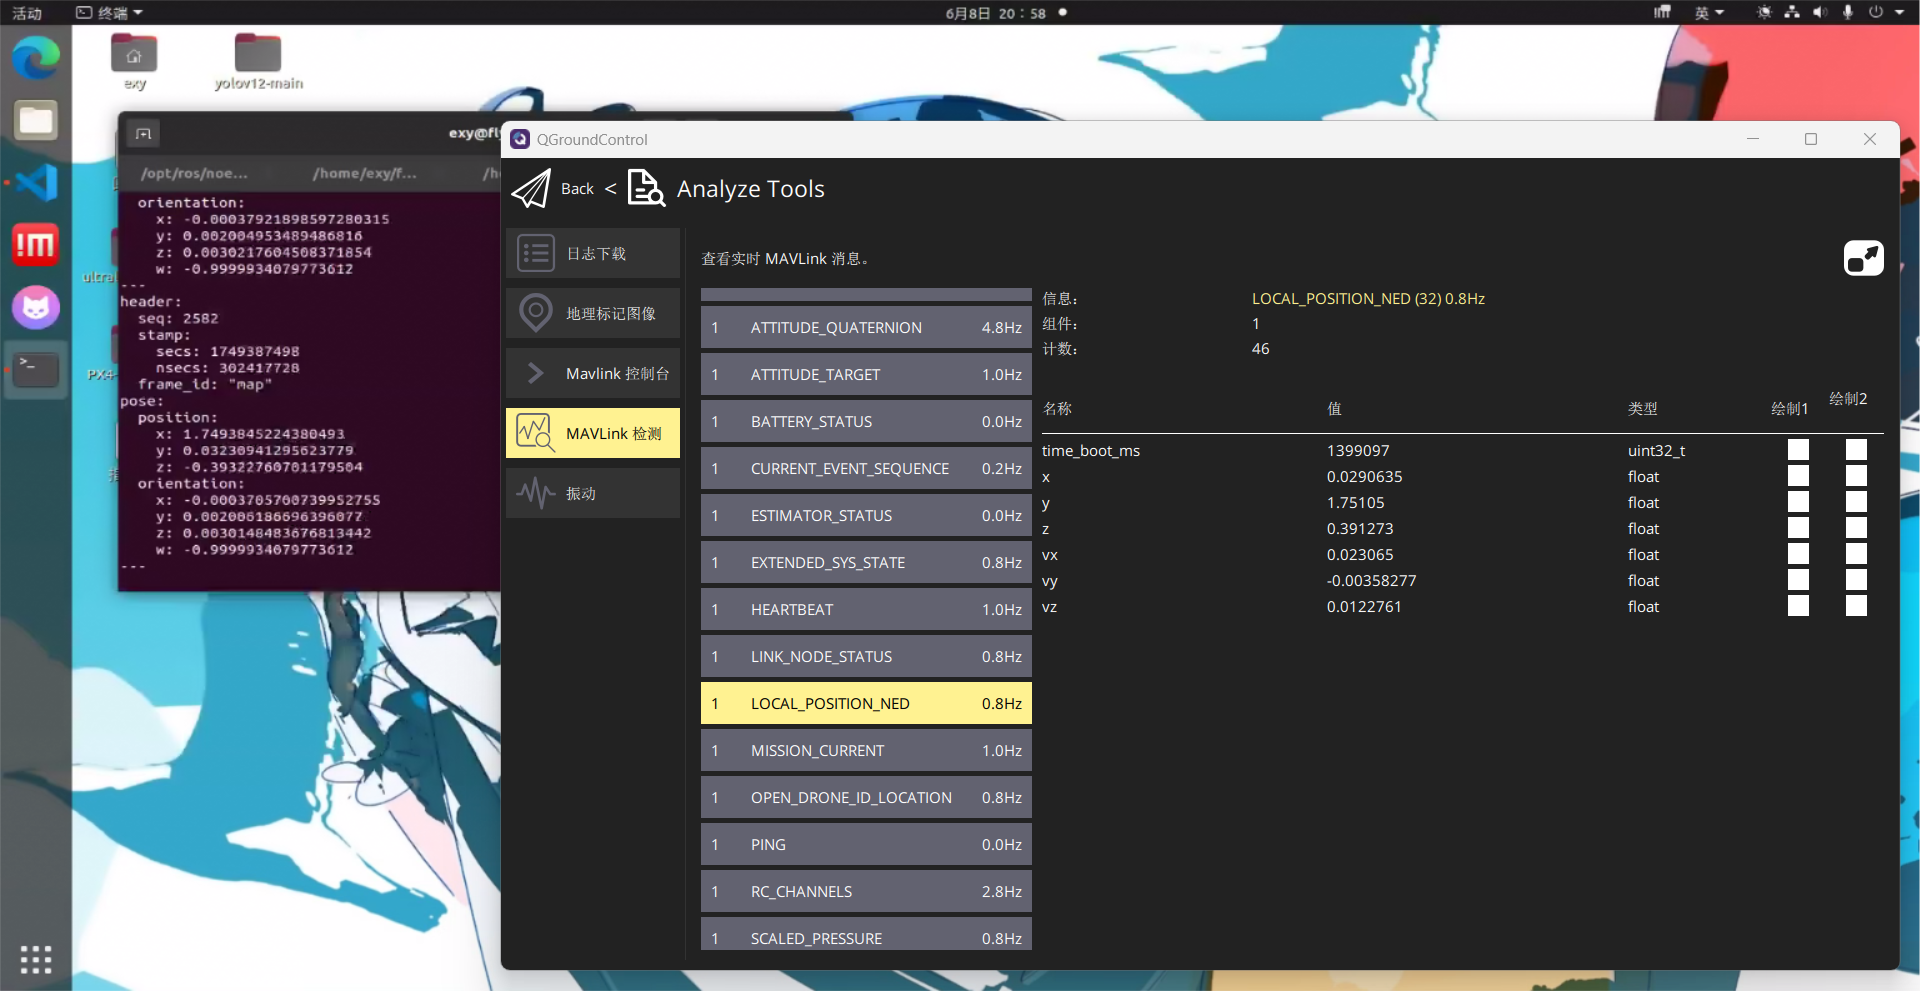This screenshot has width=1920, height=991.
Task: Check 绘制1 plot box for time_boot_ms
Action: tap(1798, 450)
